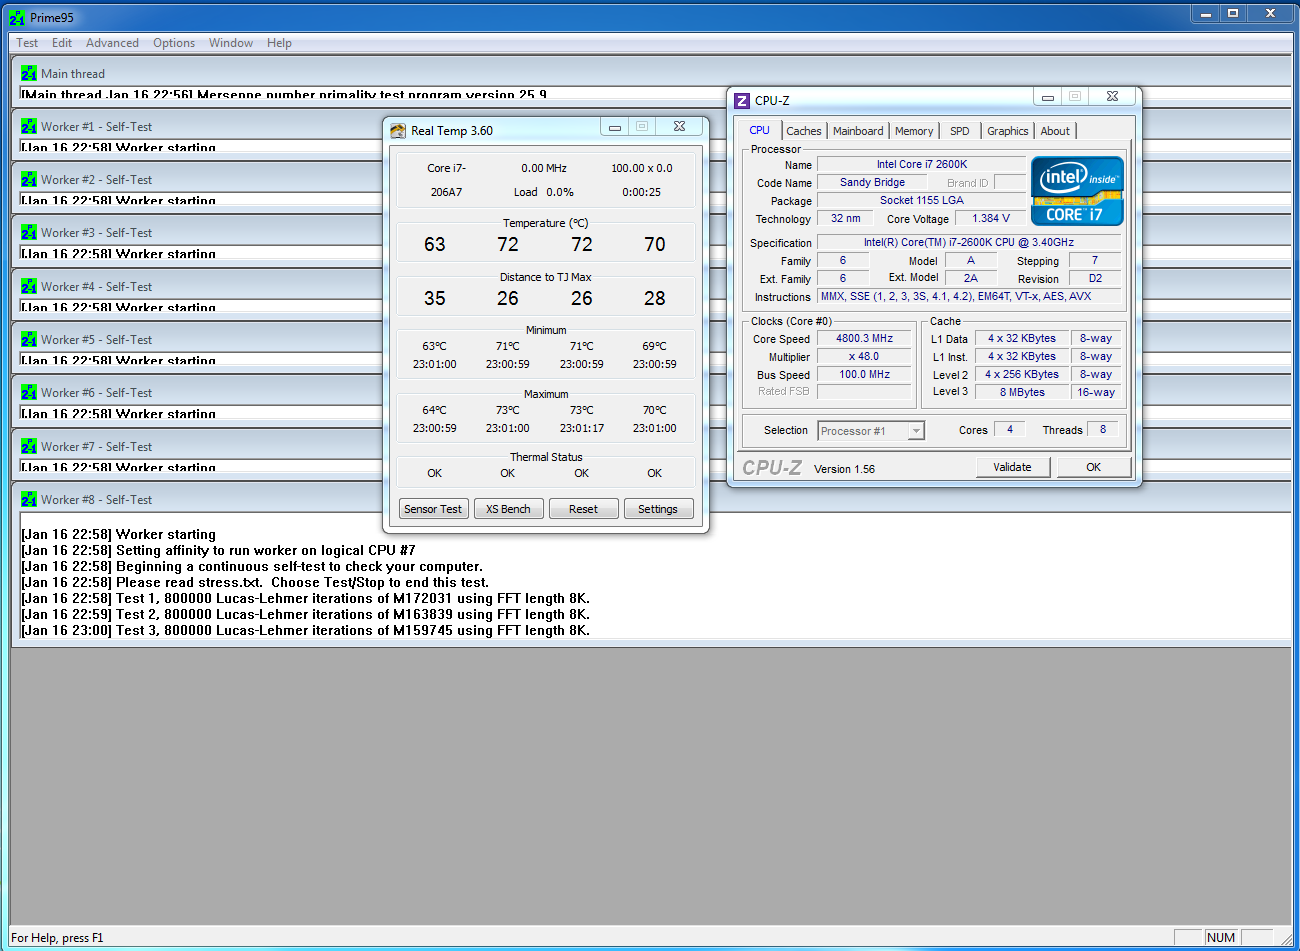Click the Cores count value 4
Screen dimensions: 1300x951
pos(1010,429)
